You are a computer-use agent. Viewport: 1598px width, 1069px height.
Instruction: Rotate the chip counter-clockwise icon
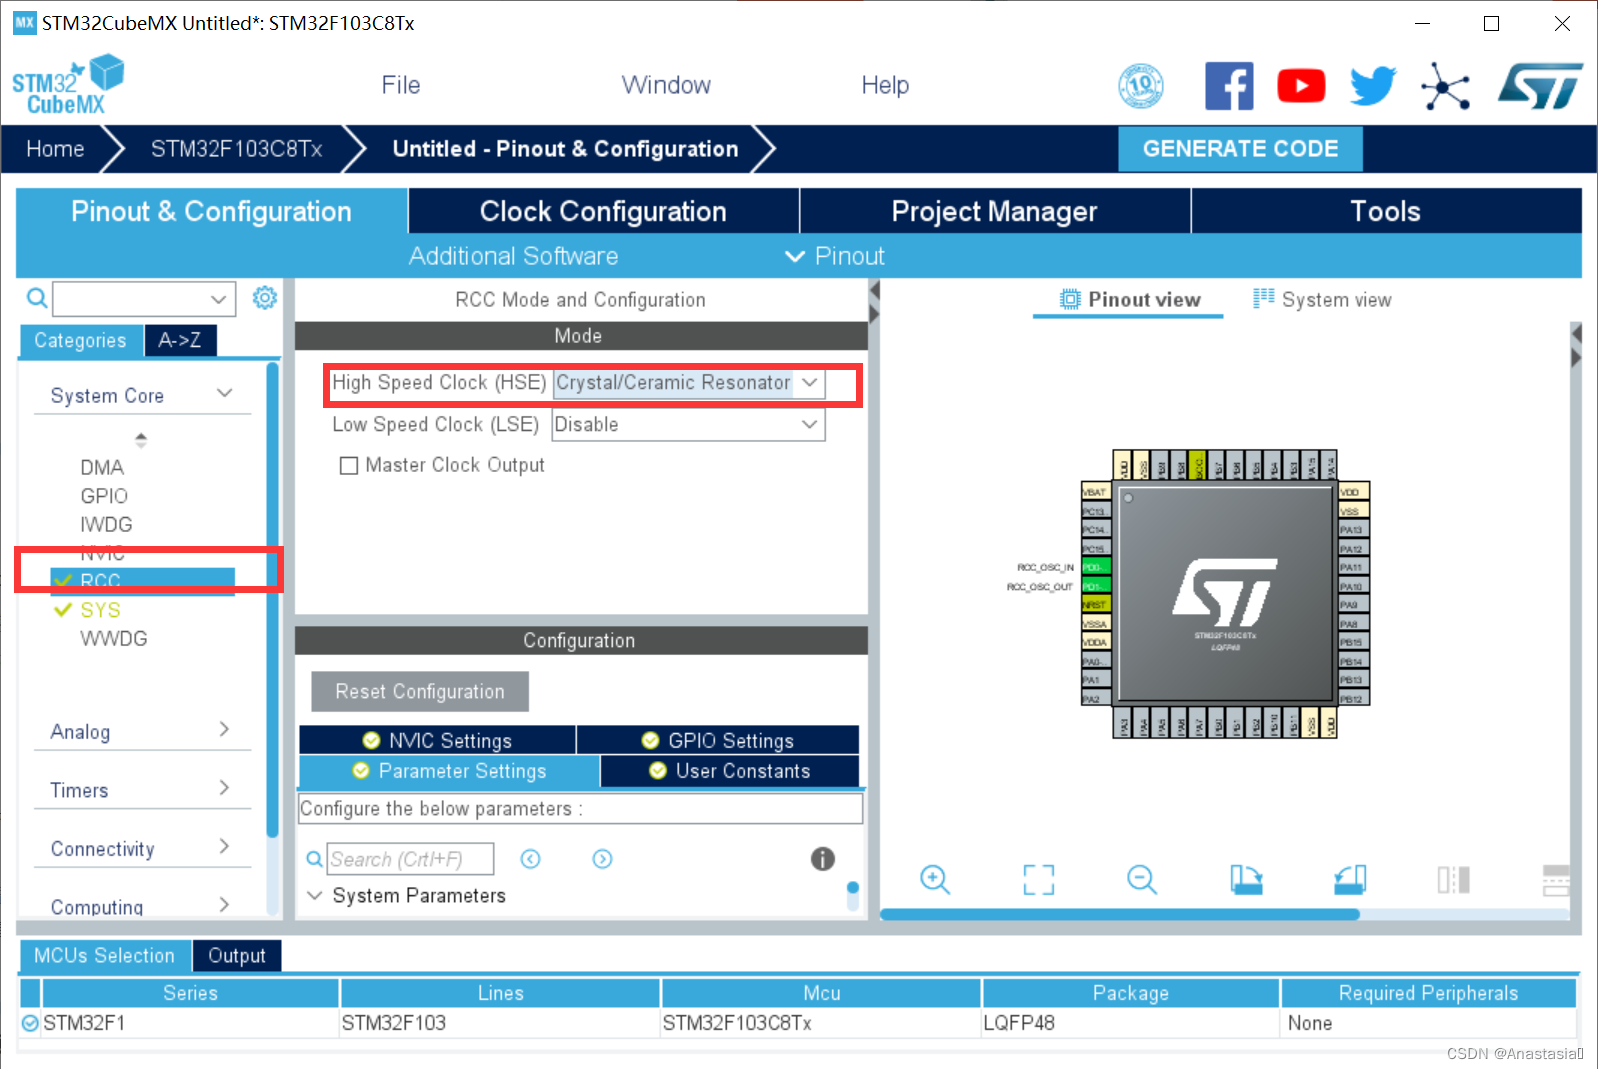pos(1350,879)
